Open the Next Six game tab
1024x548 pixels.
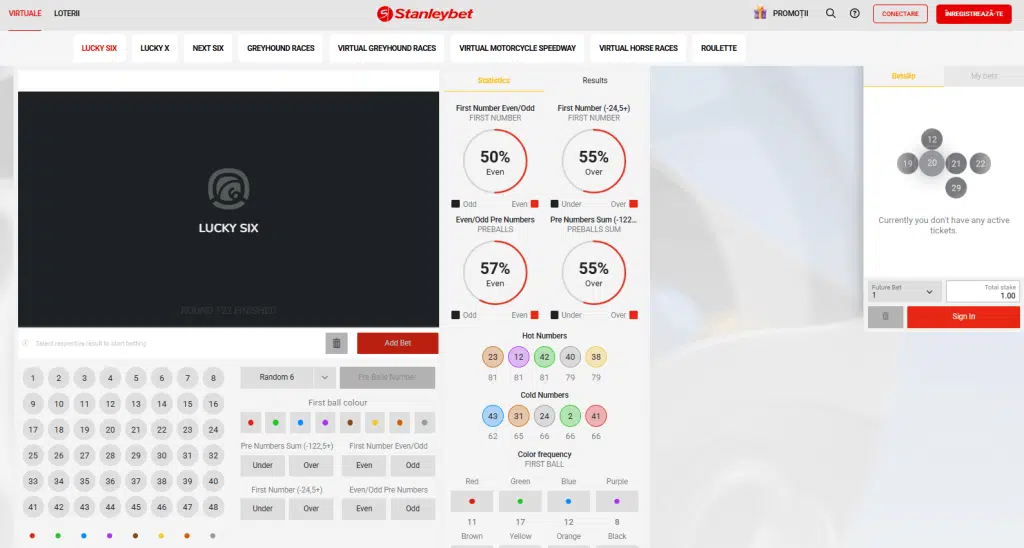pyautogui.click(x=208, y=48)
